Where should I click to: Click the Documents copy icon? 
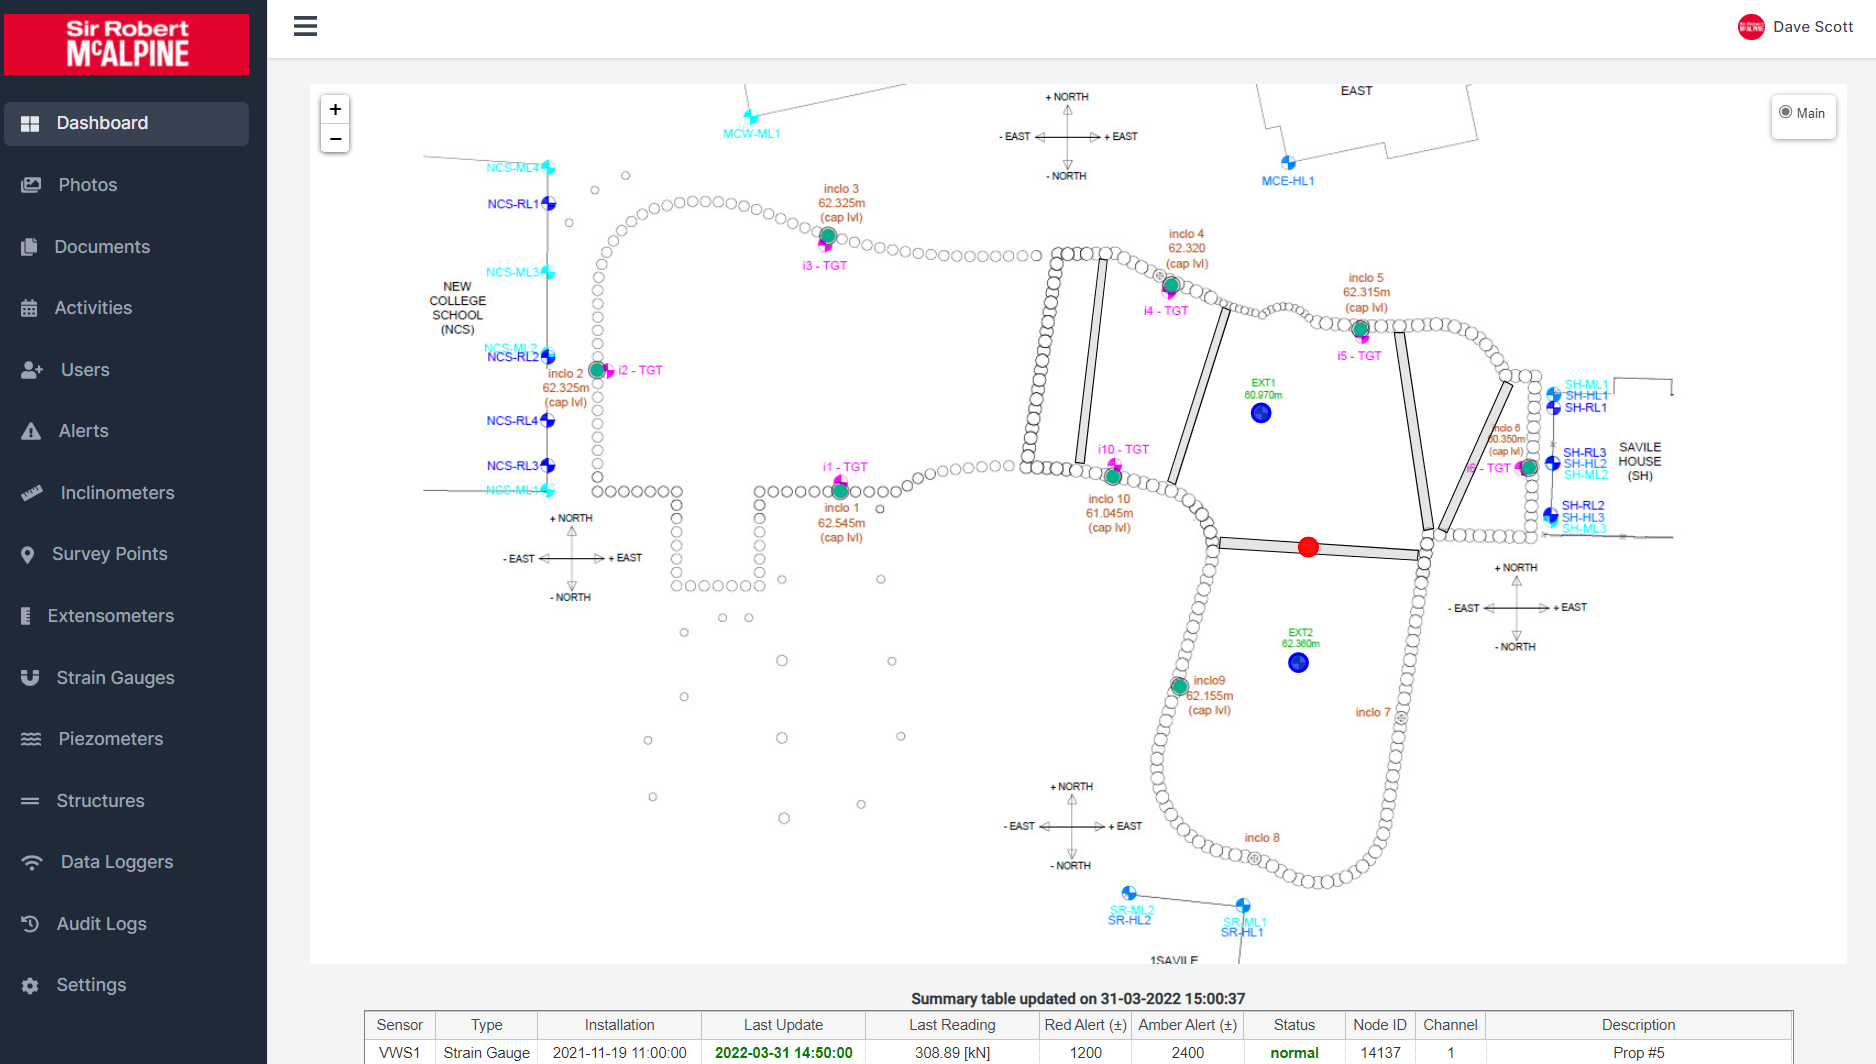point(29,247)
